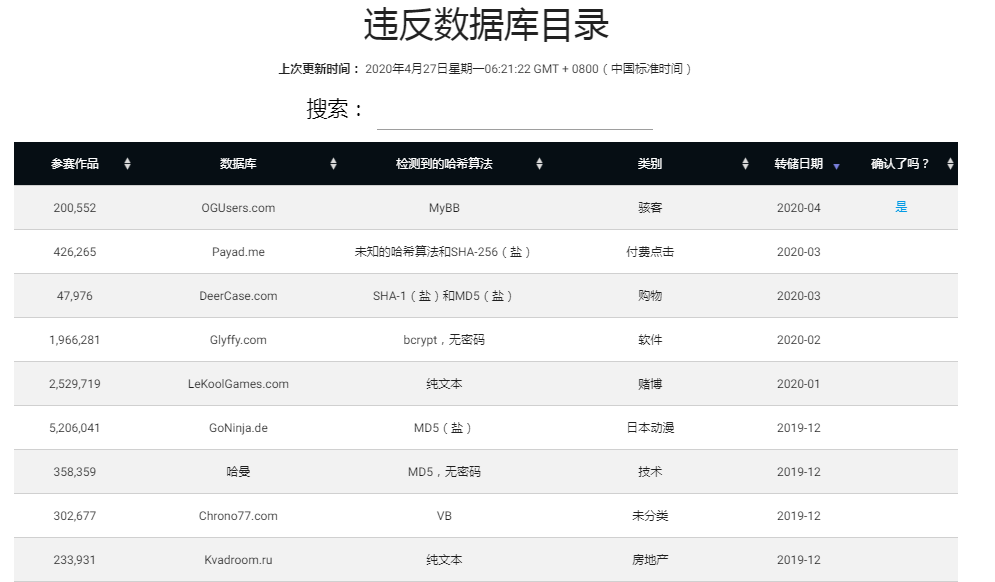Image resolution: width=995 pixels, height=582 pixels.
Task: Click 纯文本 in the LeKoolGames.com row
Action: pos(444,384)
